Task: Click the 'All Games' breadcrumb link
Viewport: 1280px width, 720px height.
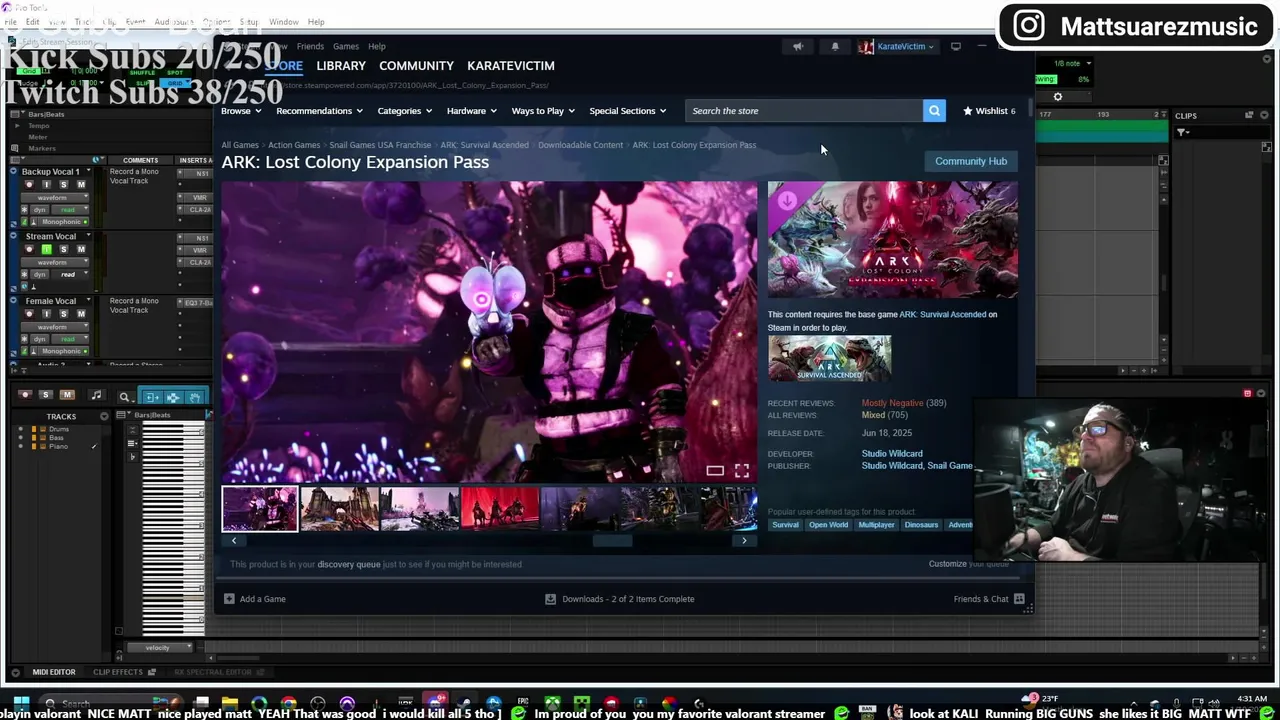Action: pos(240,145)
